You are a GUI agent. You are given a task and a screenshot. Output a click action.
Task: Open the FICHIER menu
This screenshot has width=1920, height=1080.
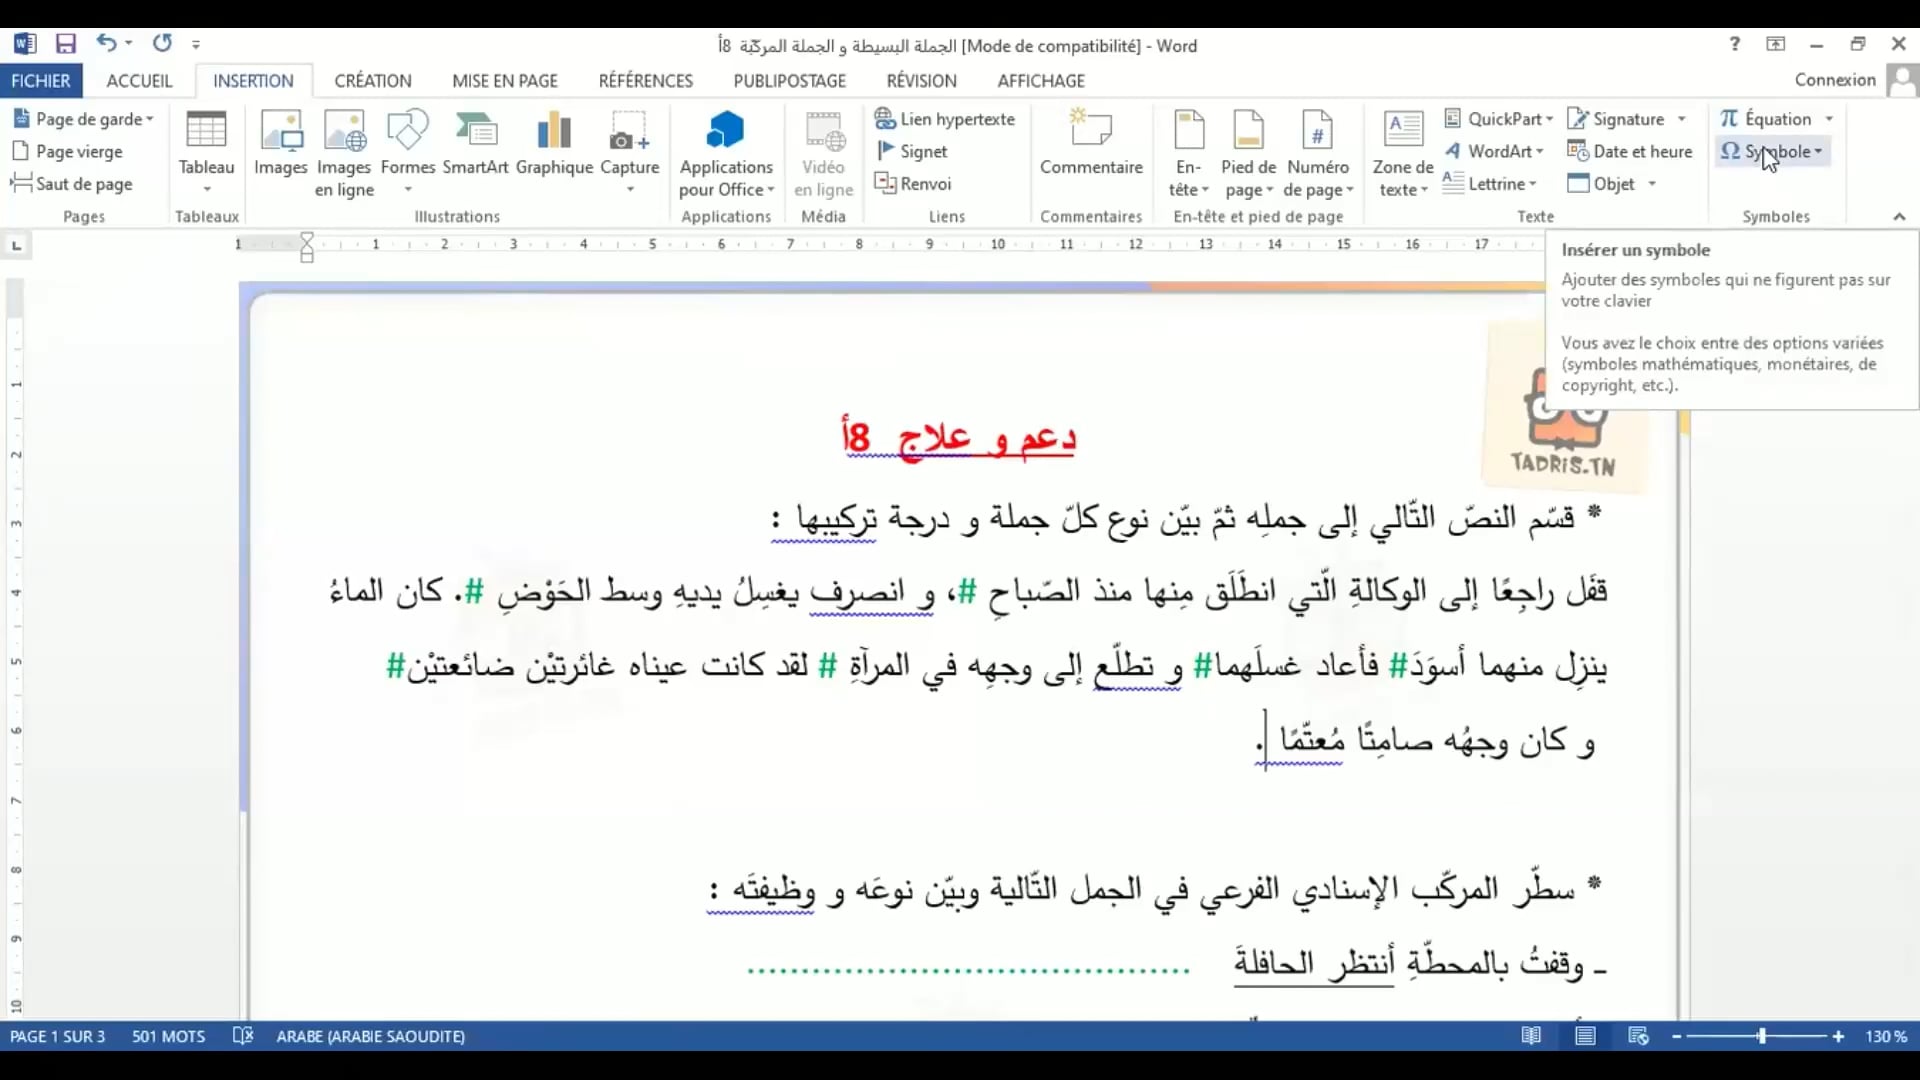[40, 81]
